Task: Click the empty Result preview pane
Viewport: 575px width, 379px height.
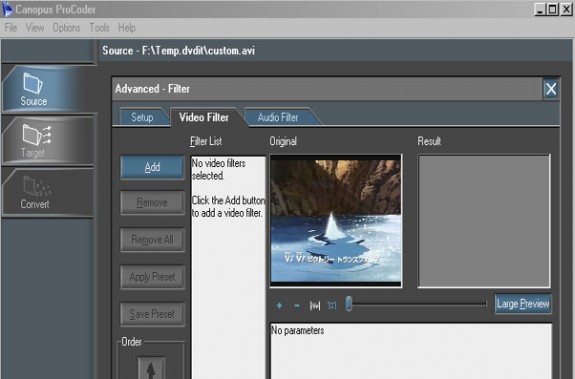Action: [484, 221]
